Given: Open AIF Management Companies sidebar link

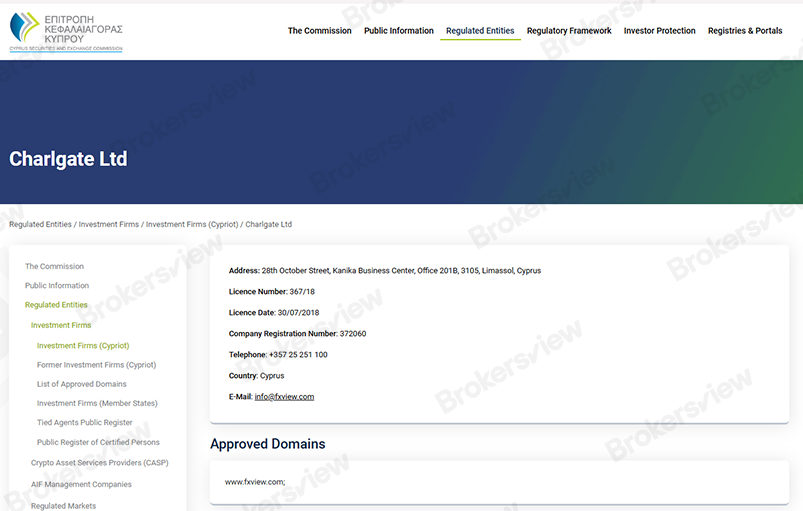Looking at the screenshot, I should tap(81, 484).
